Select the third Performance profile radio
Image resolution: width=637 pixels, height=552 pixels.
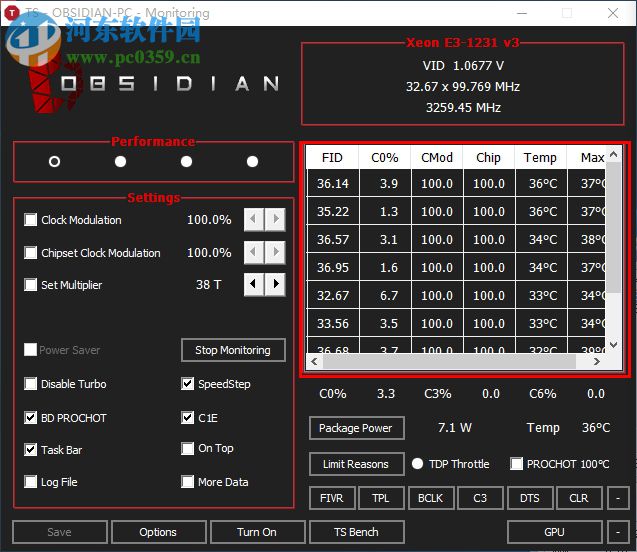coord(186,162)
